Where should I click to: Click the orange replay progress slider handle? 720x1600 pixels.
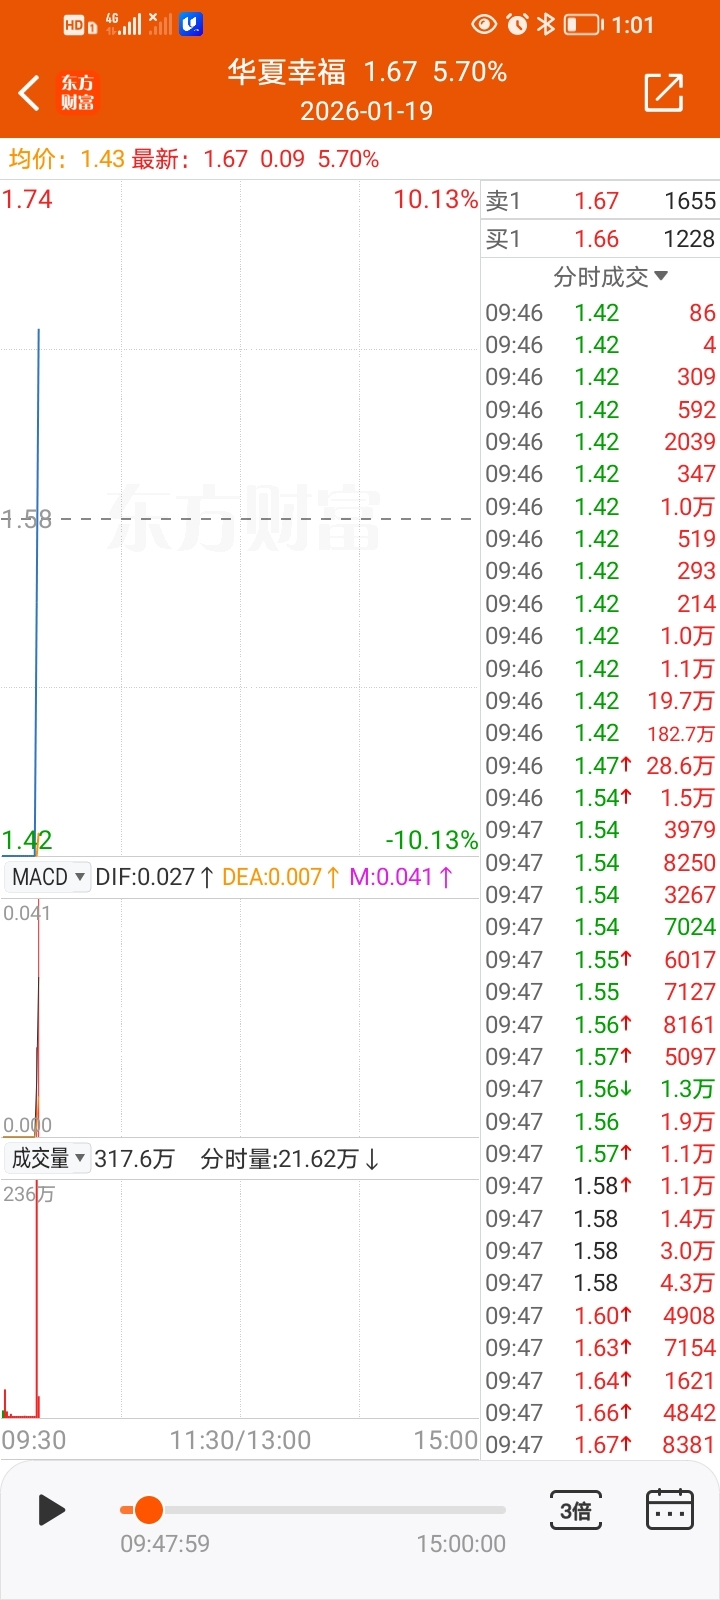148,1510
